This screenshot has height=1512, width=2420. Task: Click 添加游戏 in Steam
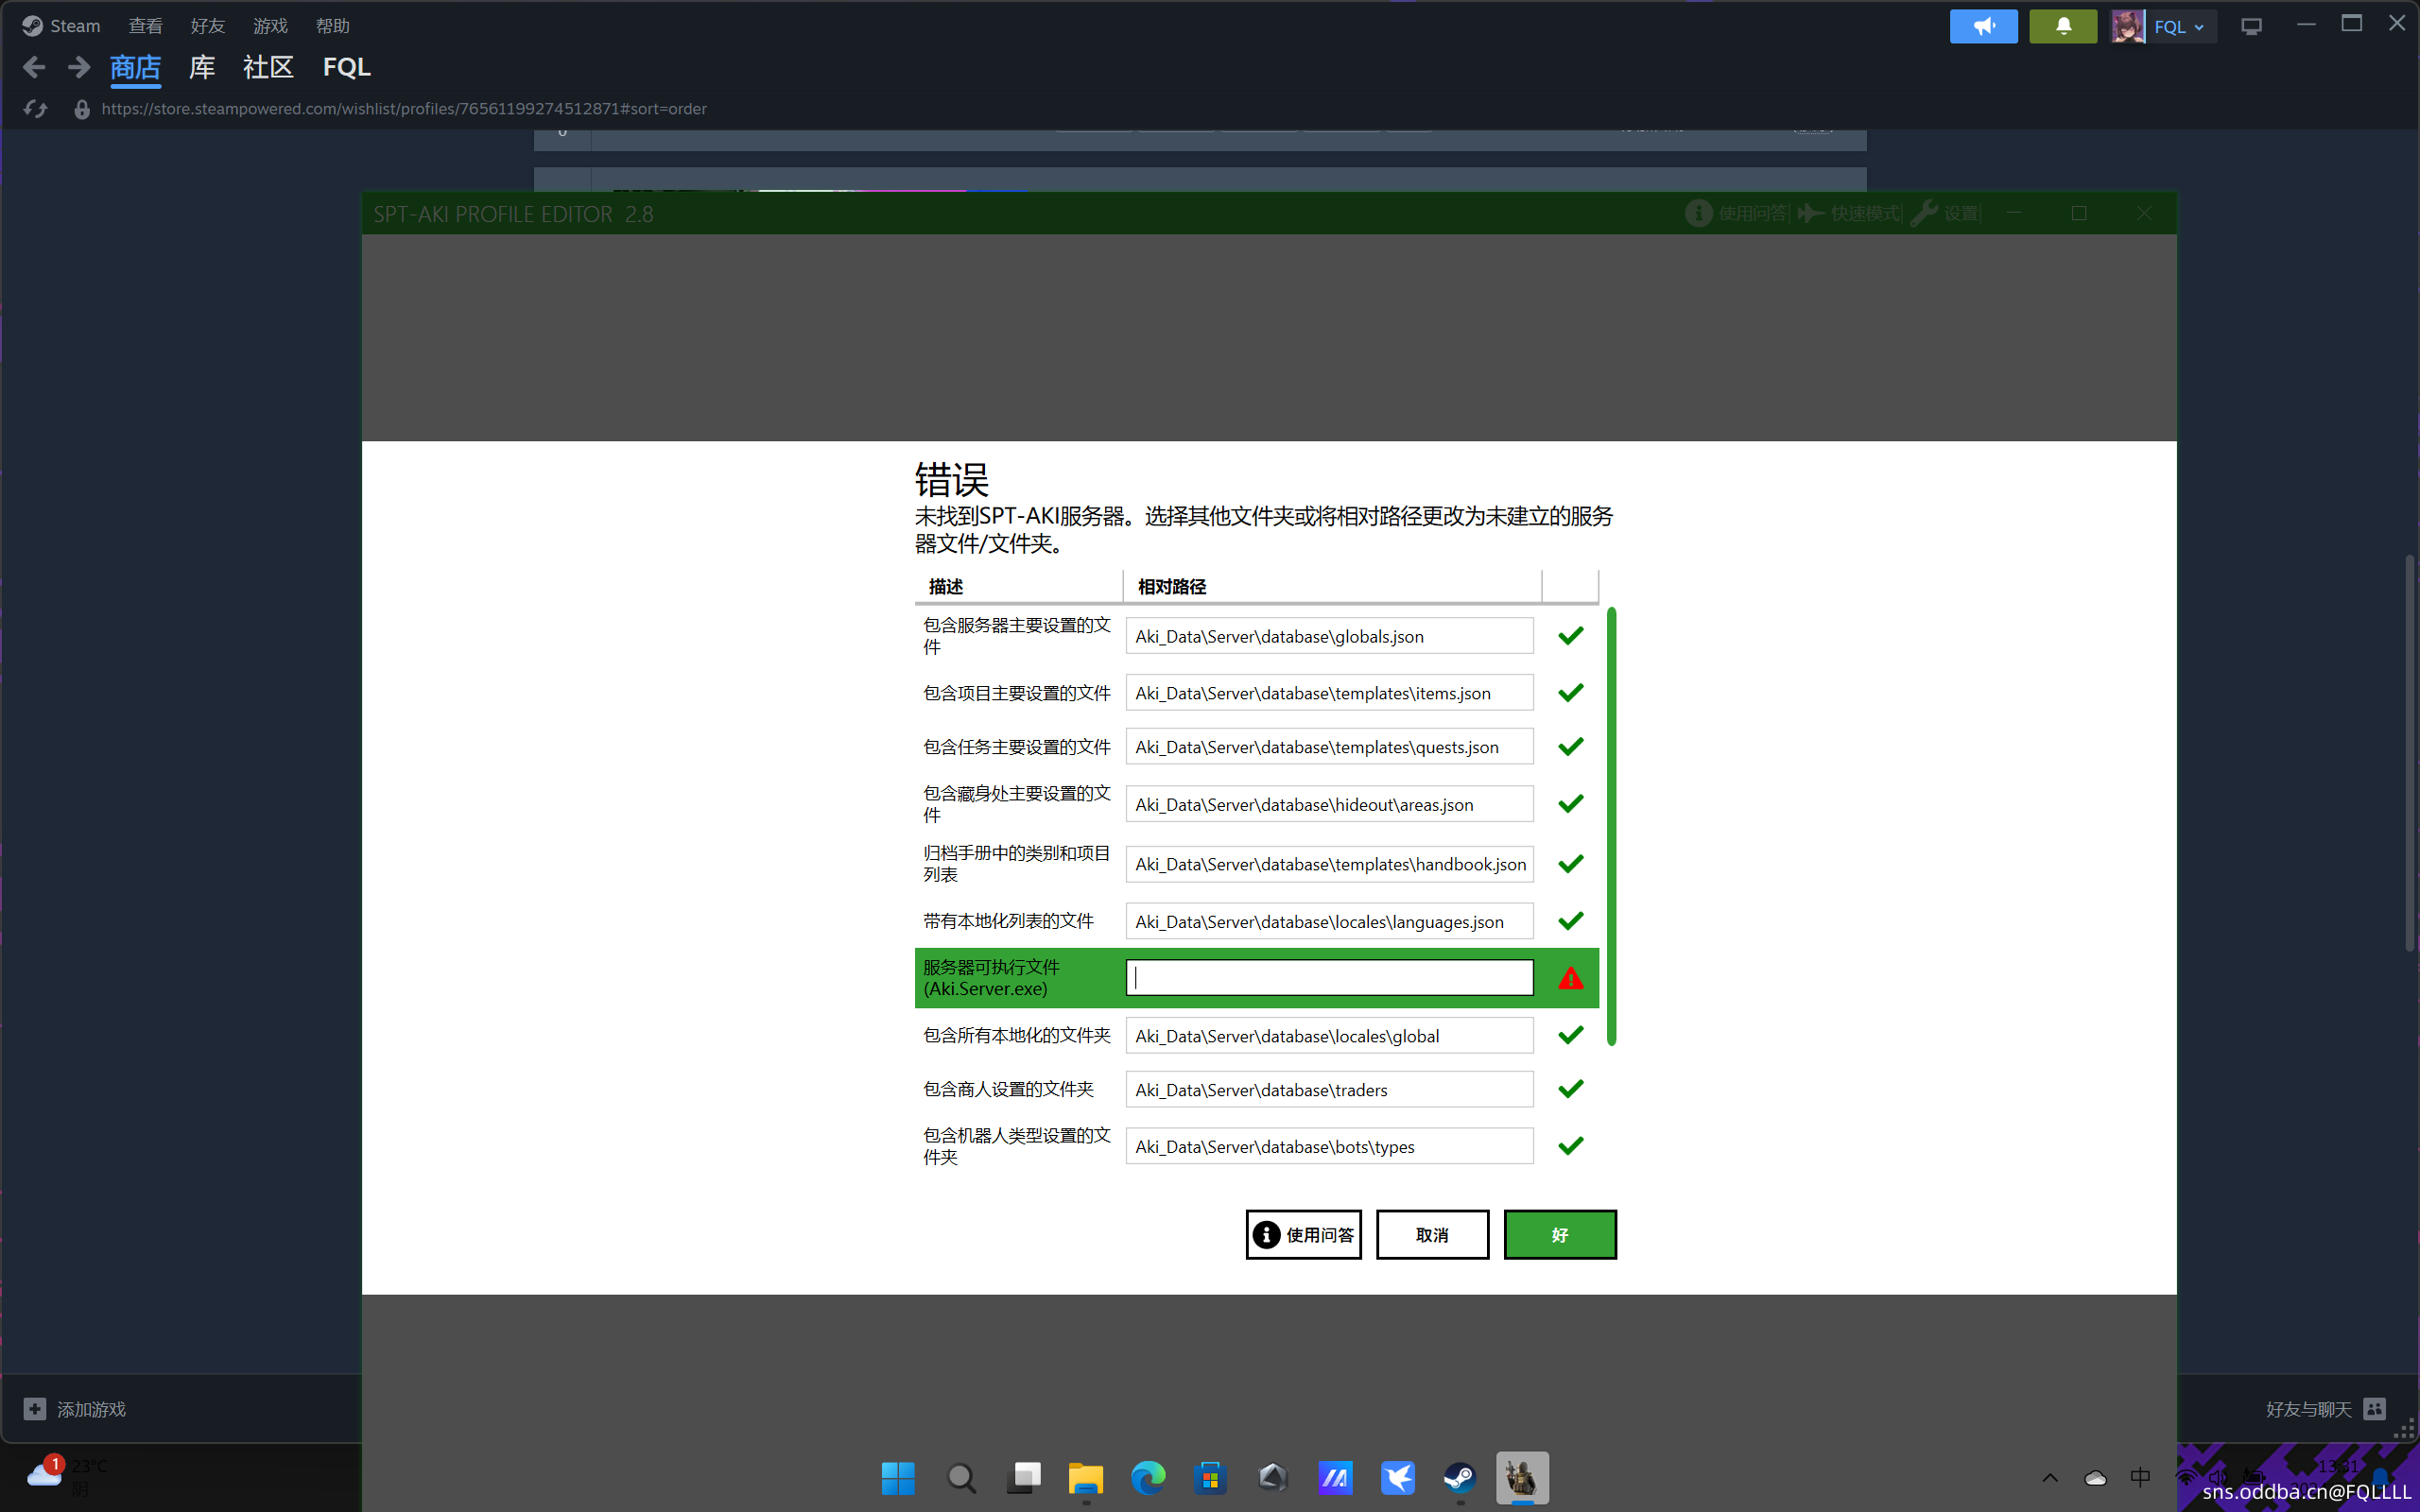(75, 1409)
